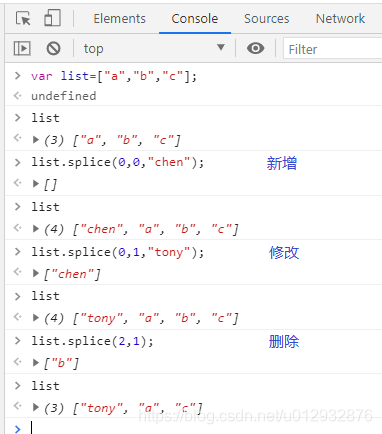Viewport: 382px width, 434px height.
Task: Click the 新增 annotation text
Action: pos(282,163)
